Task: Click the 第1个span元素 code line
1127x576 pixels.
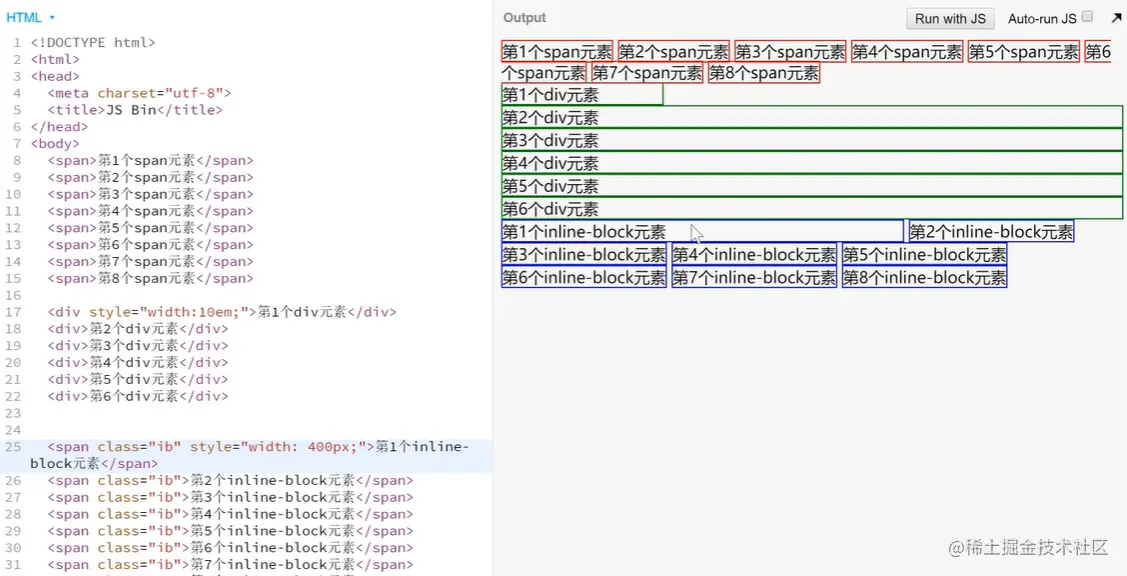Action: point(151,160)
